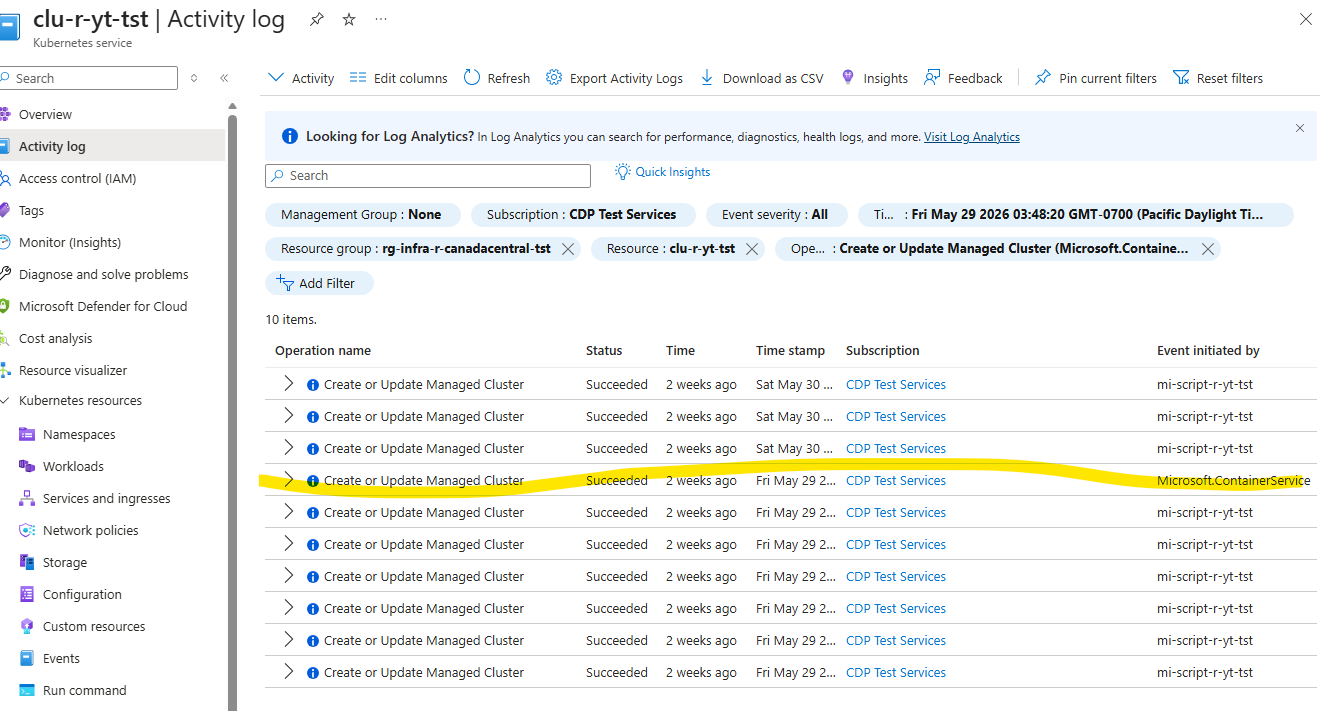Open Microsoft Defender for Cloud
The image size is (1320, 711).
click(103, 306)
